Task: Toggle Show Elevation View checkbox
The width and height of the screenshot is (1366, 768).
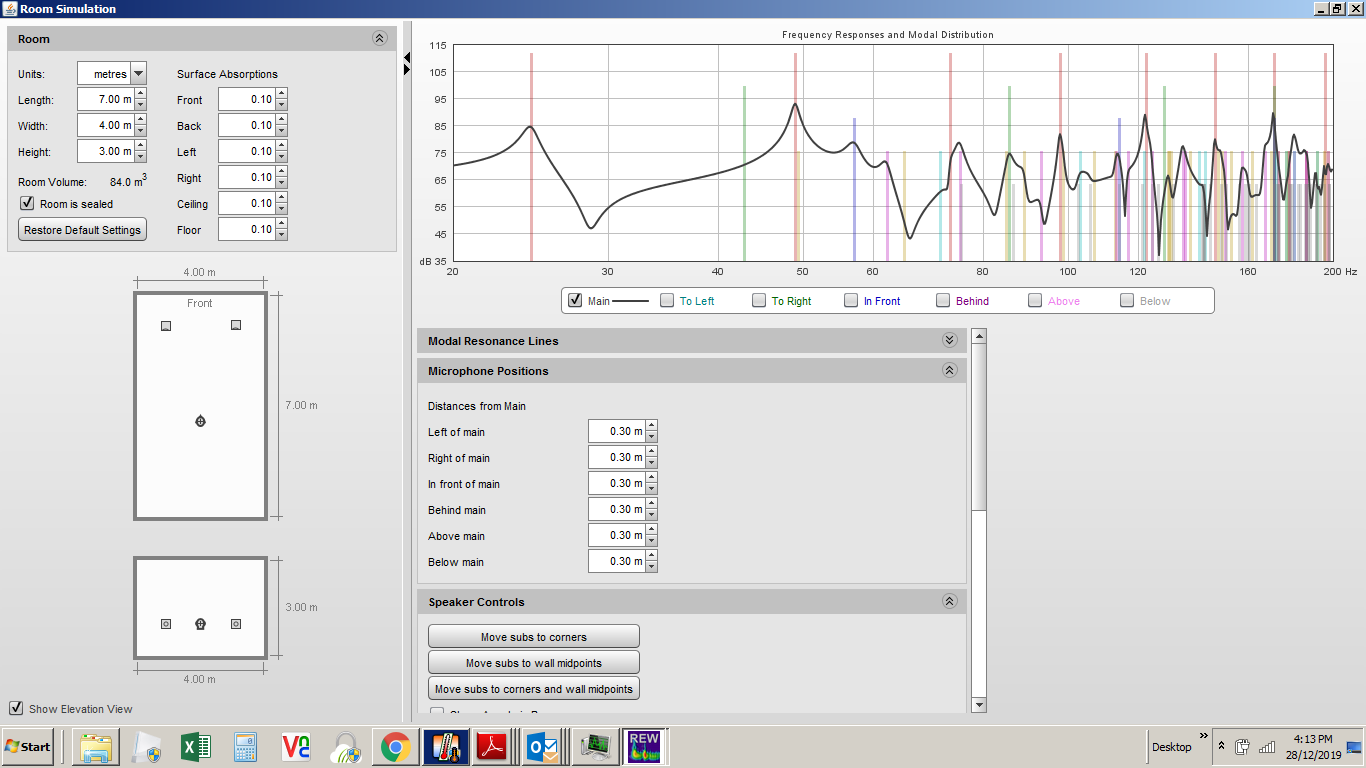Action: point(16,708)
